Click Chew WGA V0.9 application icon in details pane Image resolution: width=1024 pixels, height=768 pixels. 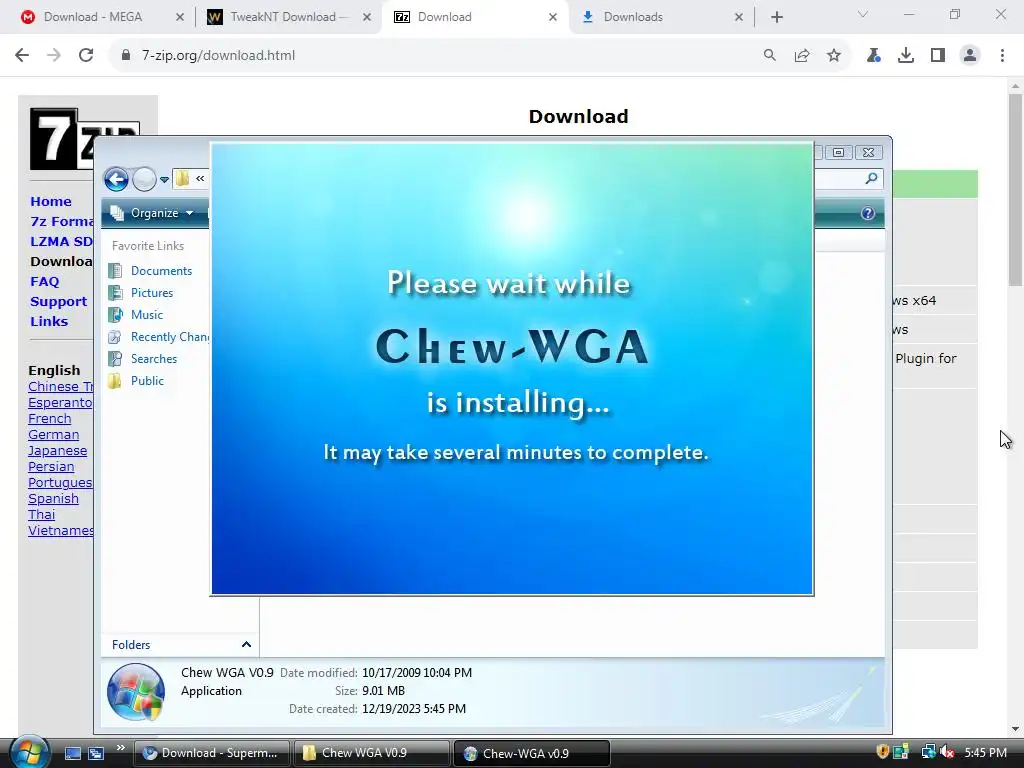136,692
